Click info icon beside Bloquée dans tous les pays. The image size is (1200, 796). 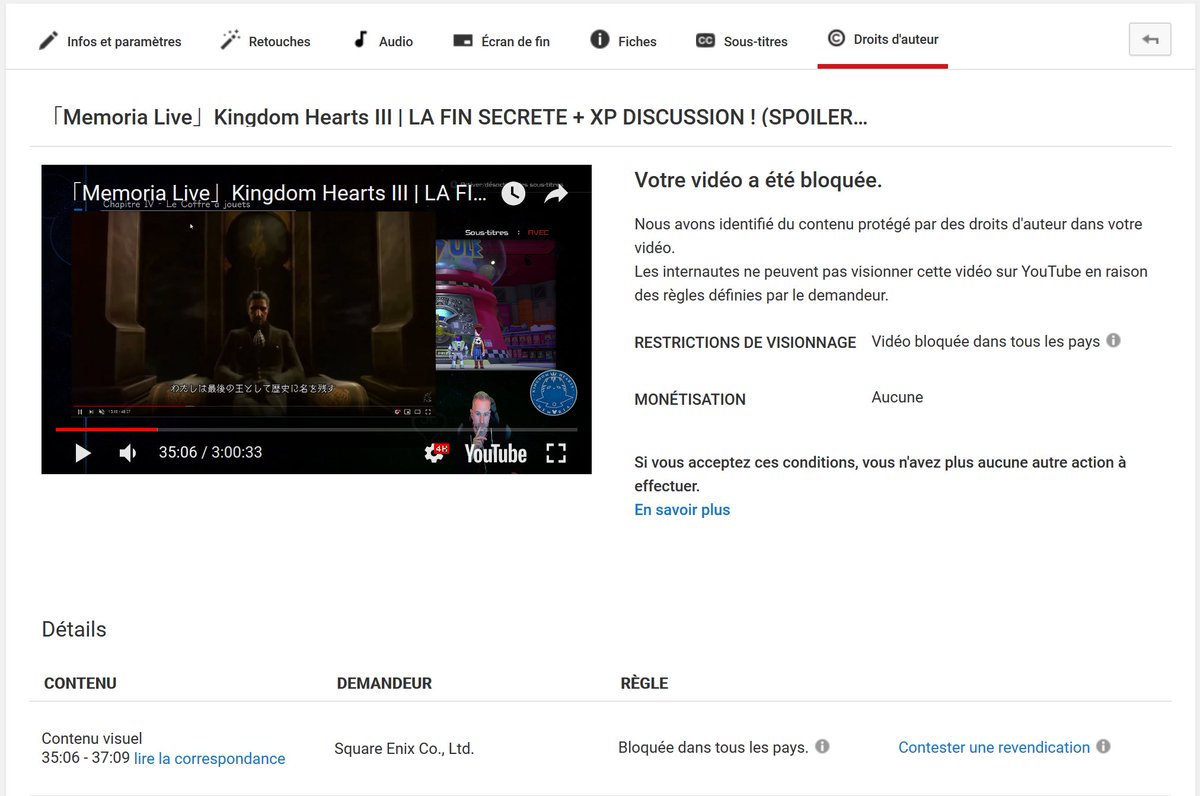coord(822,747)
